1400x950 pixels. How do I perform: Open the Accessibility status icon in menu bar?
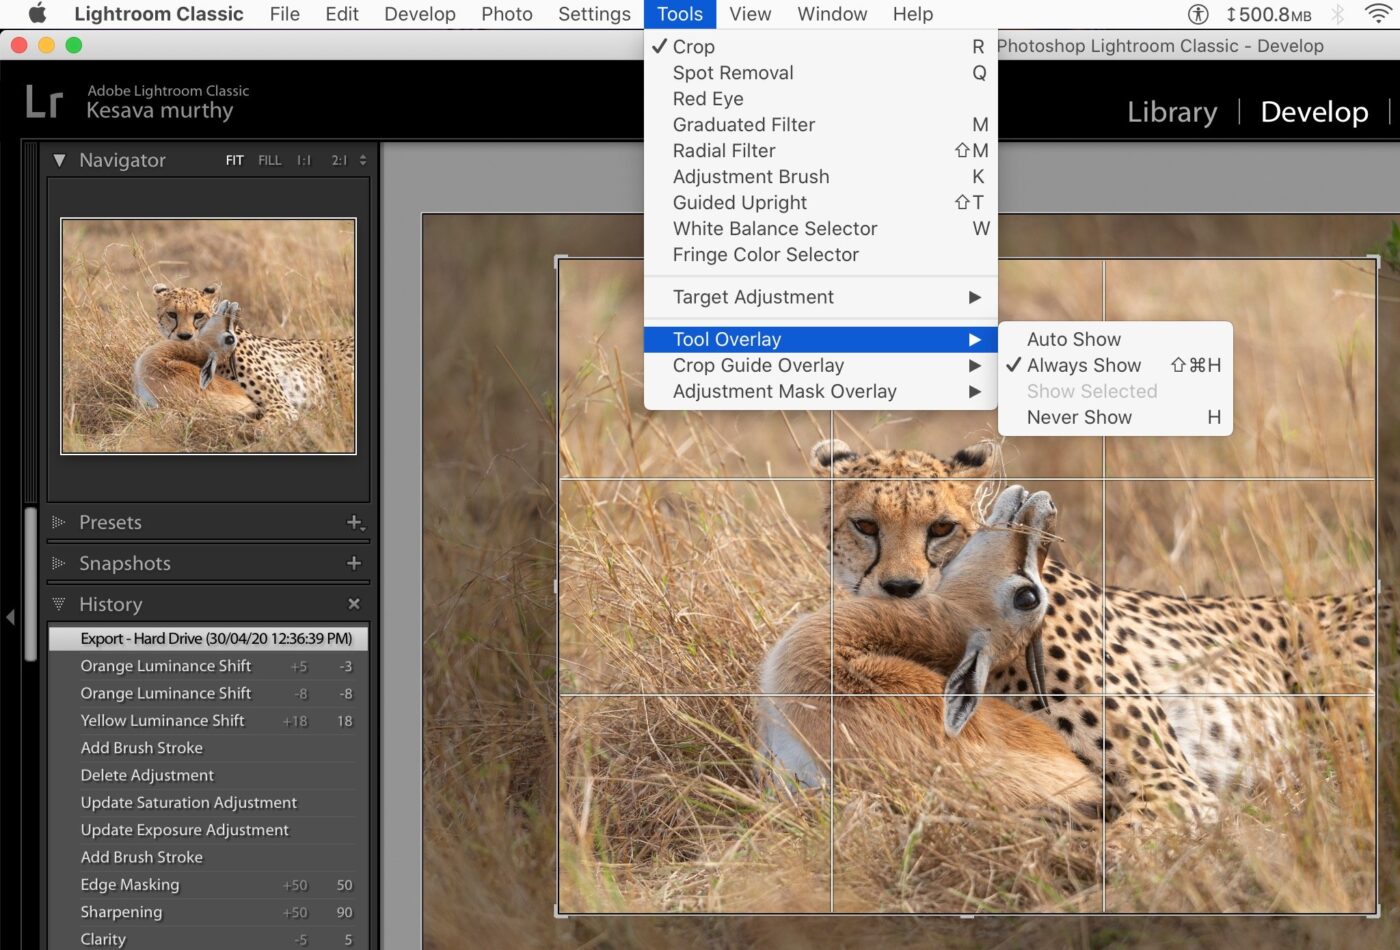point(1197,14)
